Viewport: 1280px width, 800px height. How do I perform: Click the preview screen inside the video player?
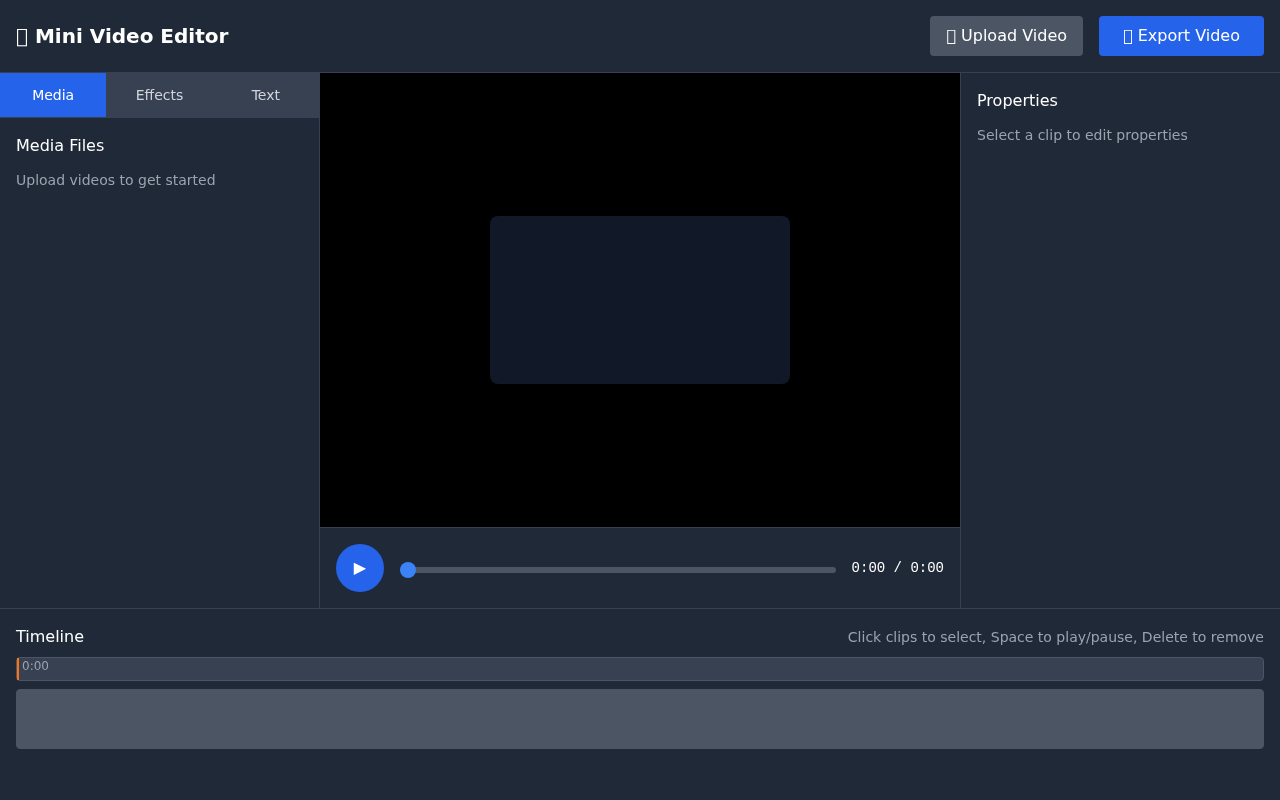pyautogui.click(x=640, y=299)
